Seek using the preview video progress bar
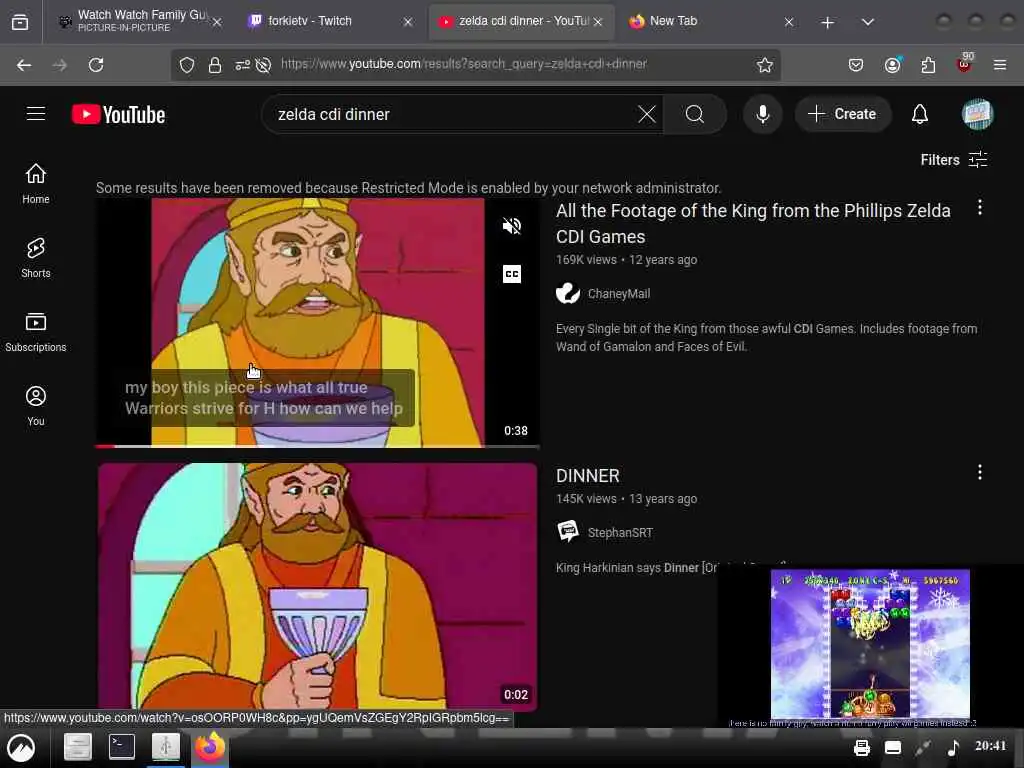Screen dimensions: 1024x768 (x=317, y=446)
